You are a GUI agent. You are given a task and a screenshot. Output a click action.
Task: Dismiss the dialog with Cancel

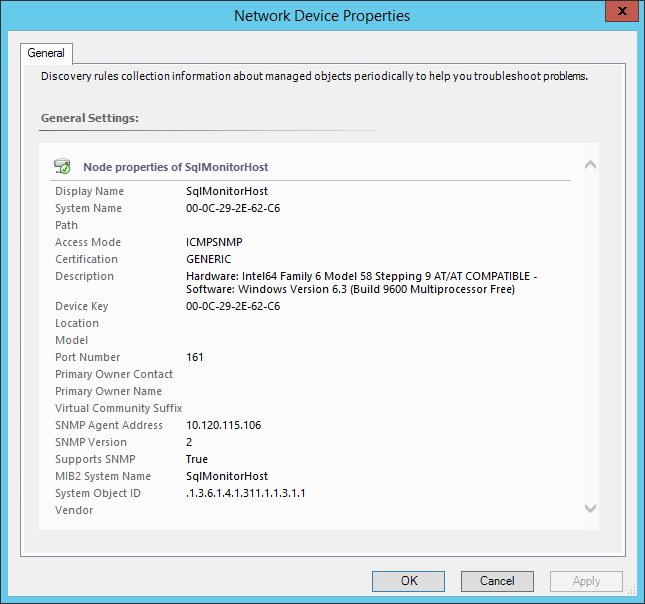tap(497, 581)
